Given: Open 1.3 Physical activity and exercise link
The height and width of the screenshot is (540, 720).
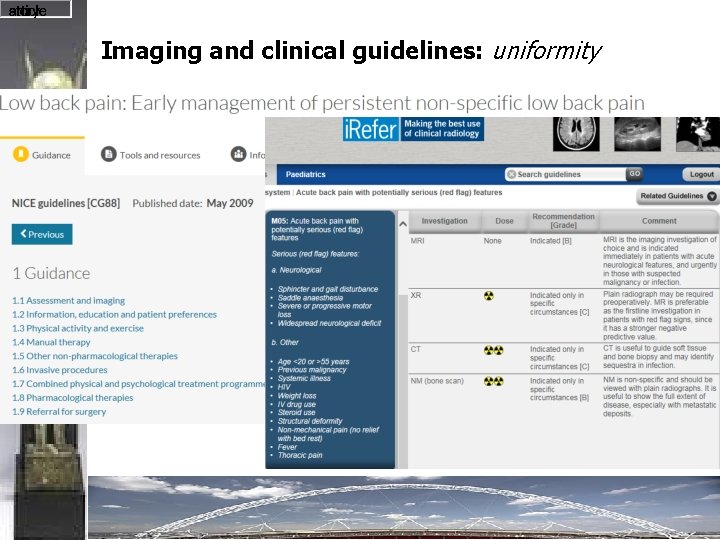Looking at the screenshot, I should (78, 328).
